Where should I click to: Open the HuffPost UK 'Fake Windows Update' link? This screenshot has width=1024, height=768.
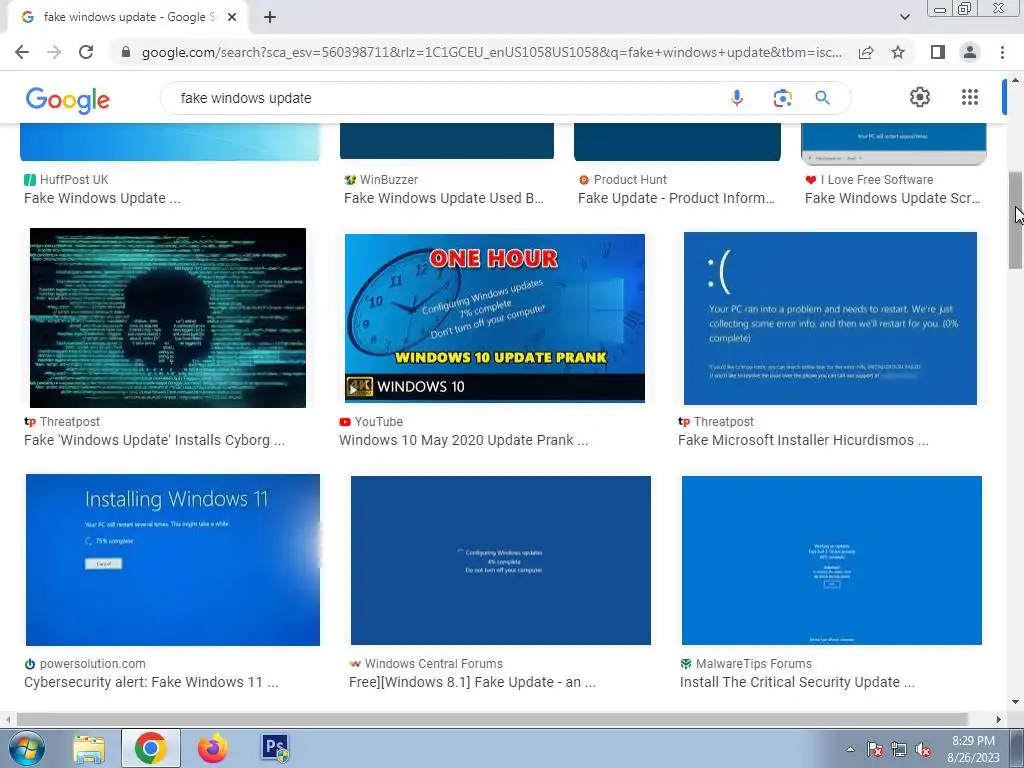click(103, 198)
